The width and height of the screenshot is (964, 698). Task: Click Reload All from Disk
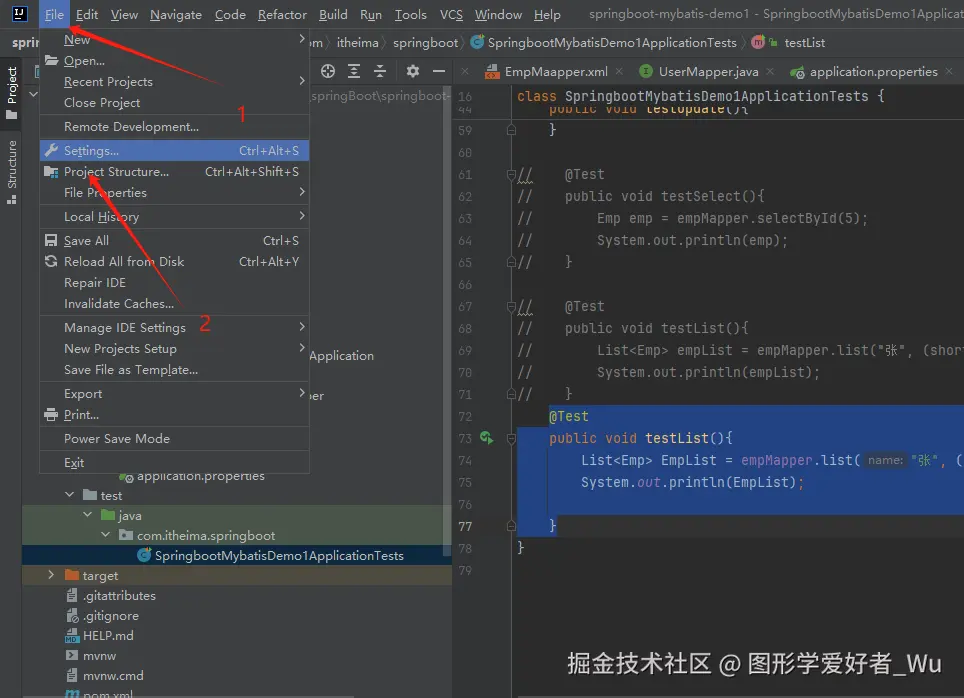(x=175, y=261)
